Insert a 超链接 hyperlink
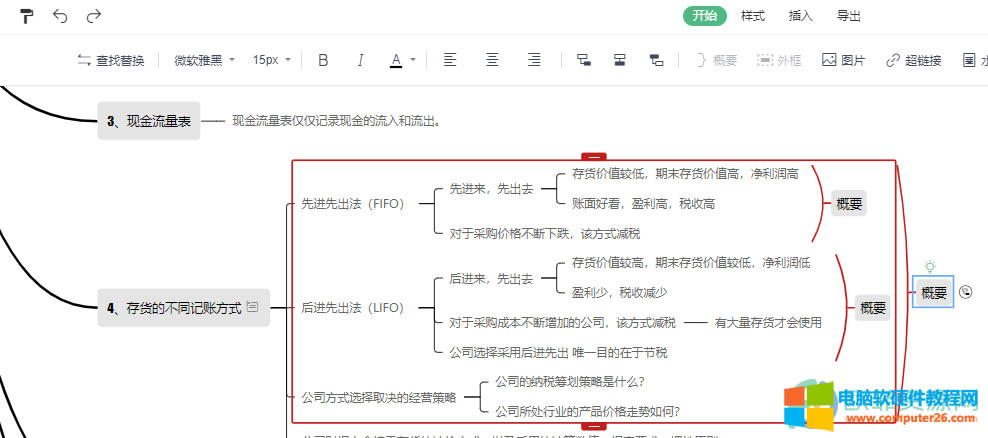This screenshot has width=988, height=438. [x=913, y=60]
